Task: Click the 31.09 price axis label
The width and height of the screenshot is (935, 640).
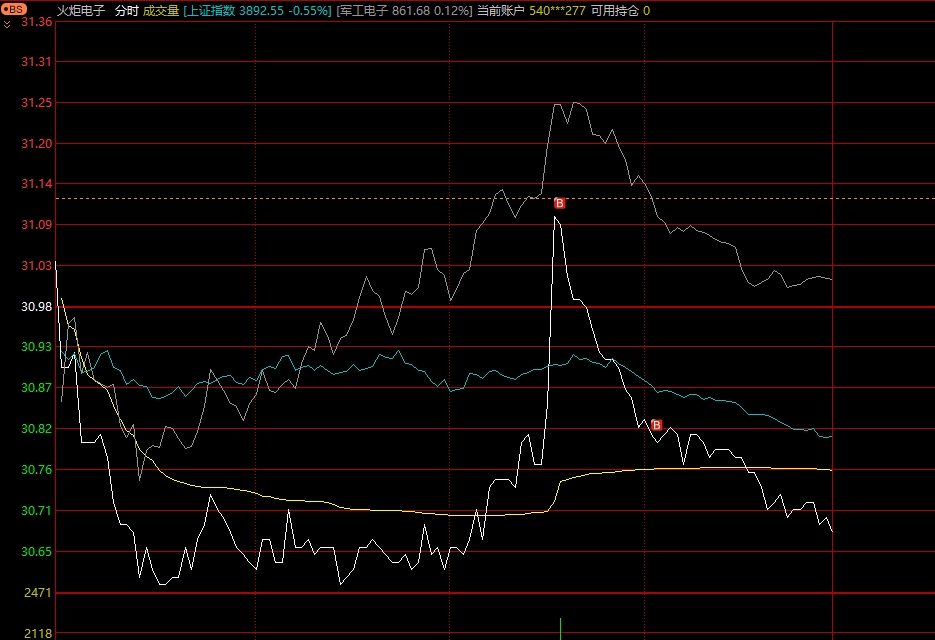Action: coord(37,225)
